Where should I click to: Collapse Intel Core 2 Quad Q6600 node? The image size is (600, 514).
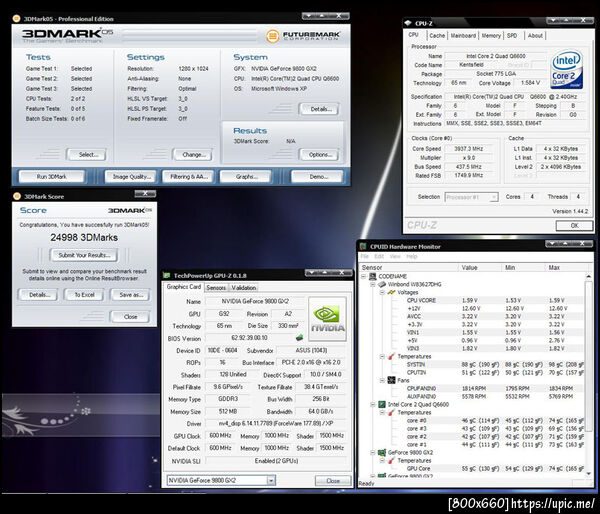[x=373, y=405]
